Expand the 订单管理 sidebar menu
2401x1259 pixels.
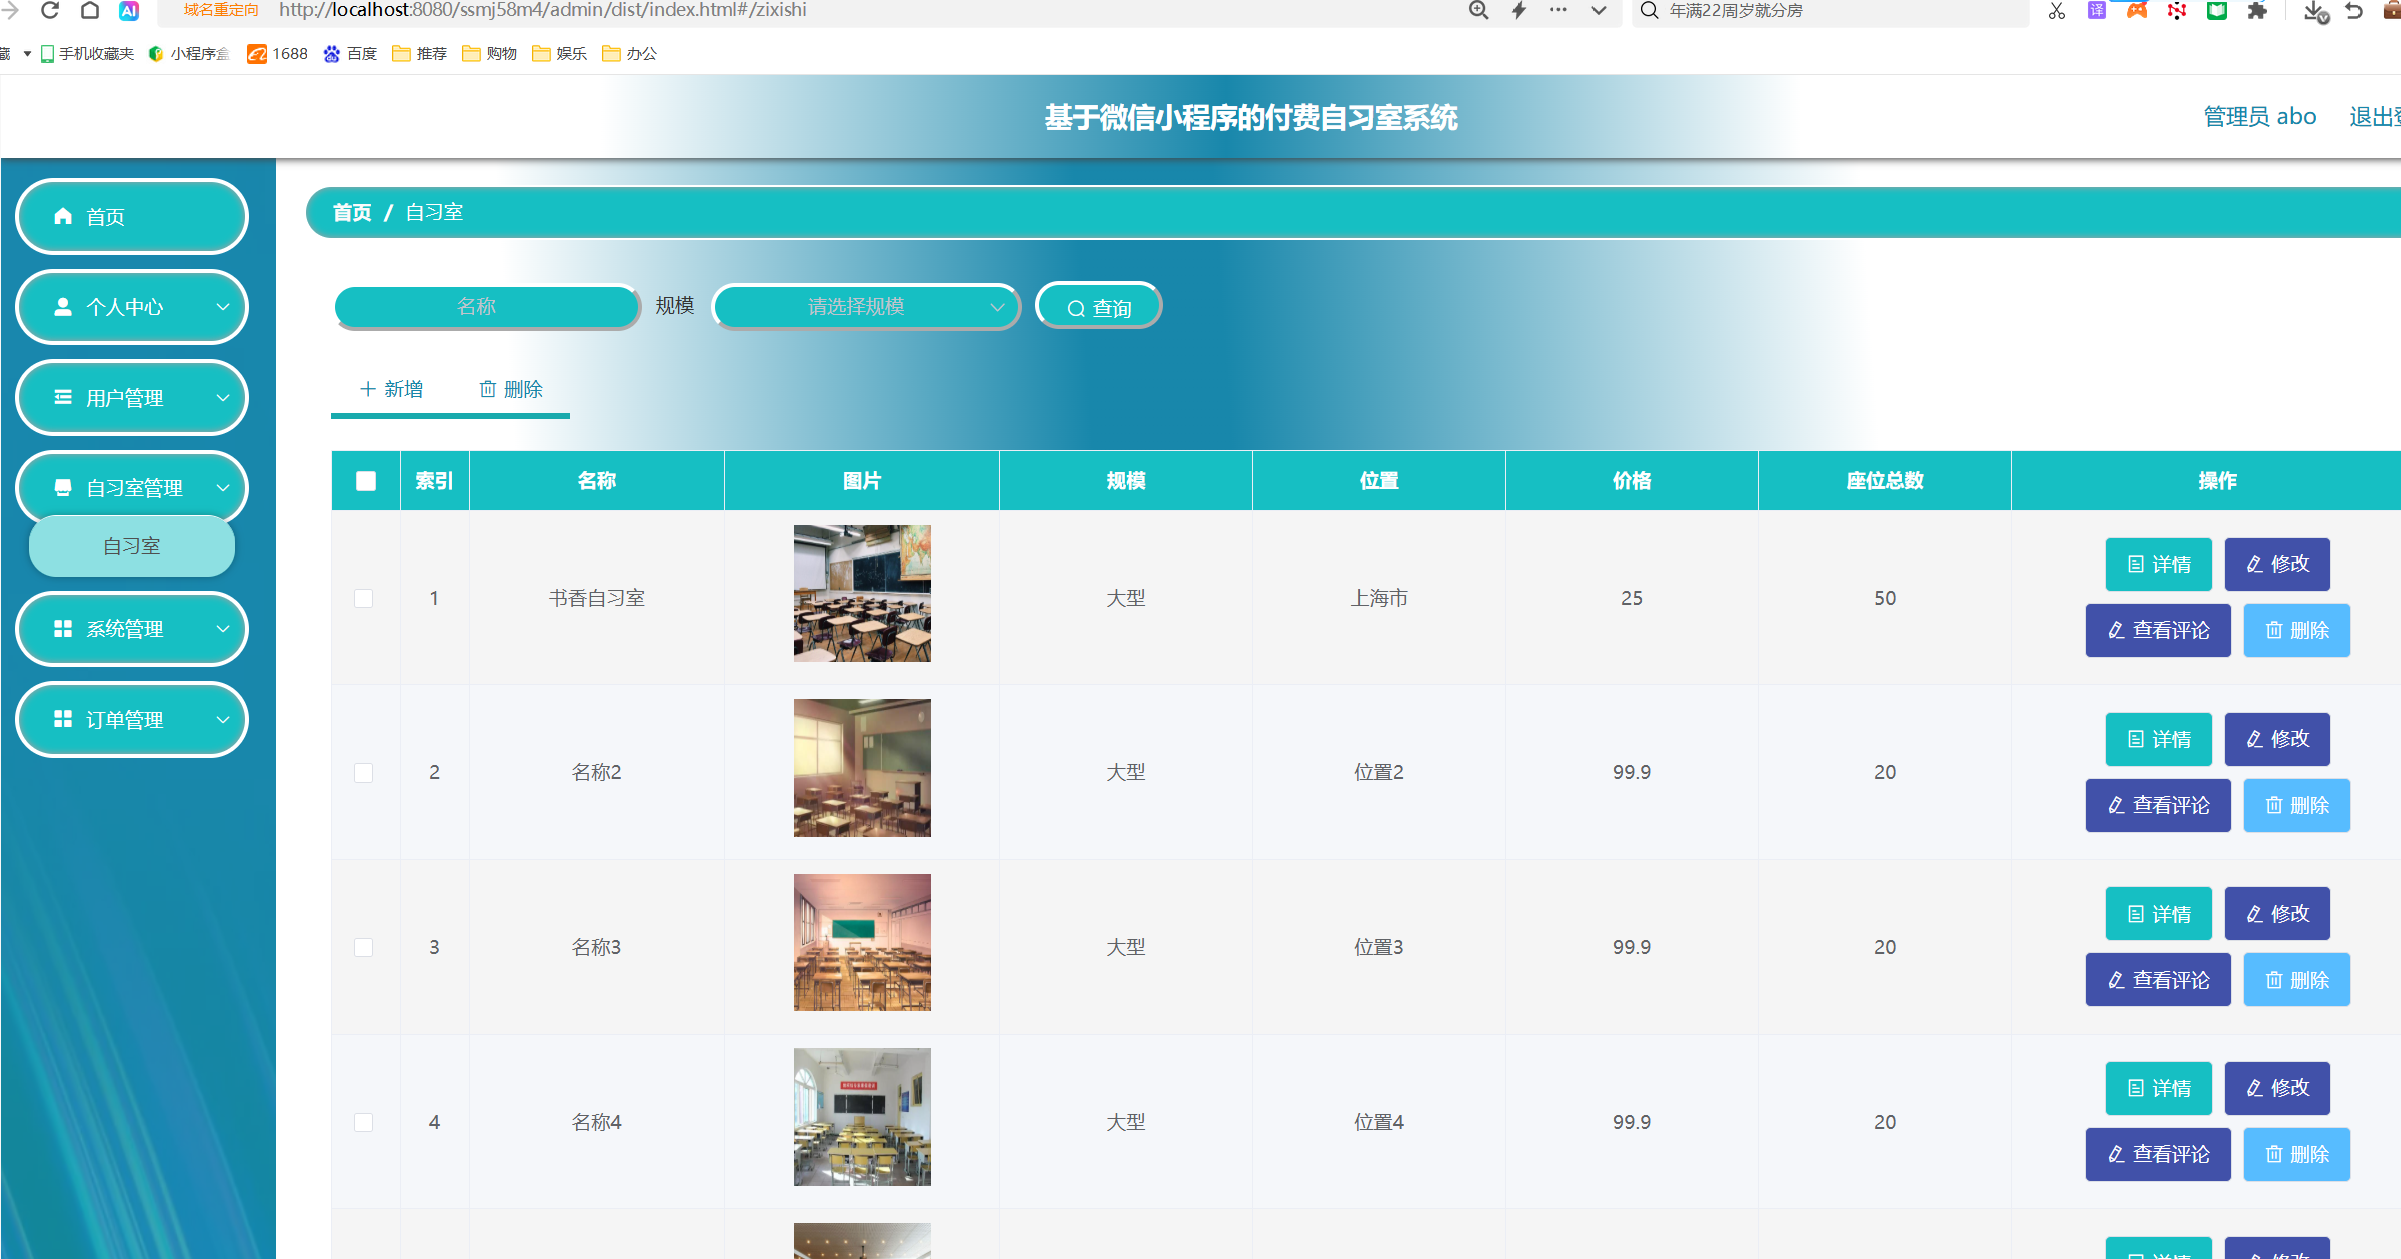pyautogui.click(x=132, y=720)
